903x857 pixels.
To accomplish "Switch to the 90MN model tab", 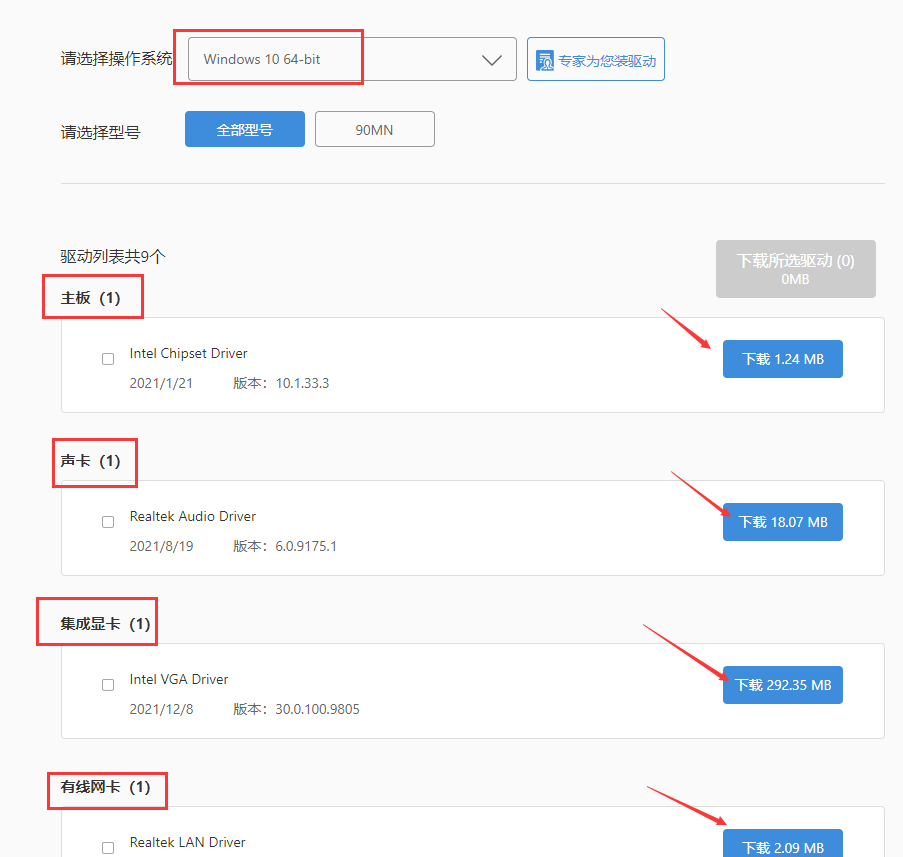I will click(374, 130).
